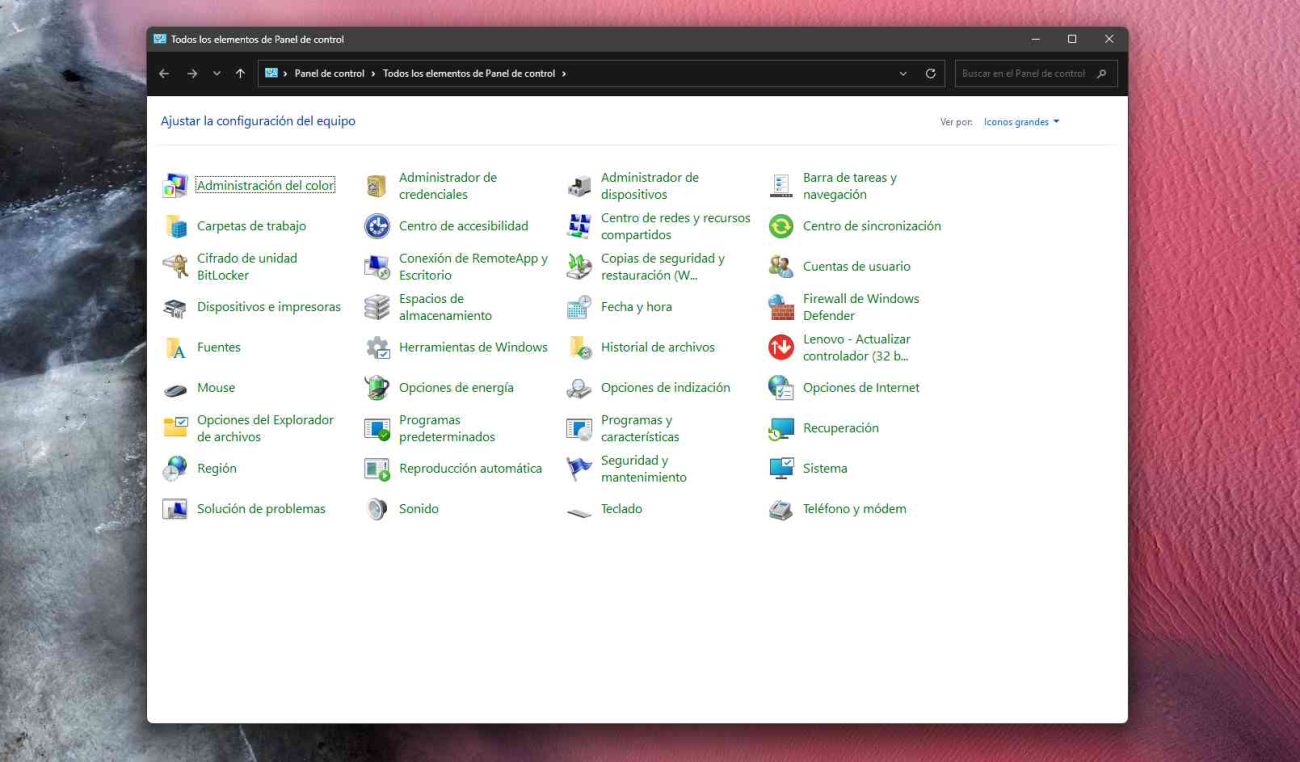Open the Sistema icon

coord(825,468)
